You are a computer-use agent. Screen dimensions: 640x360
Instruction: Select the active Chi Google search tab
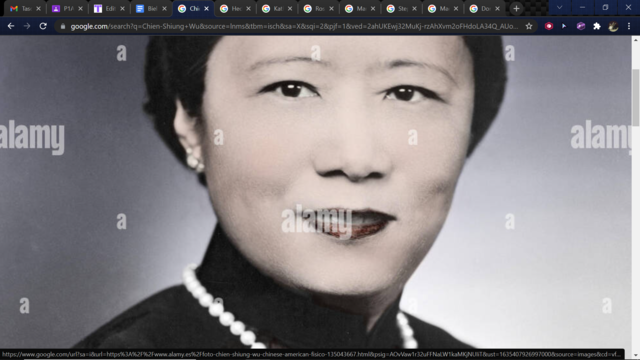[x=189, y=9]
